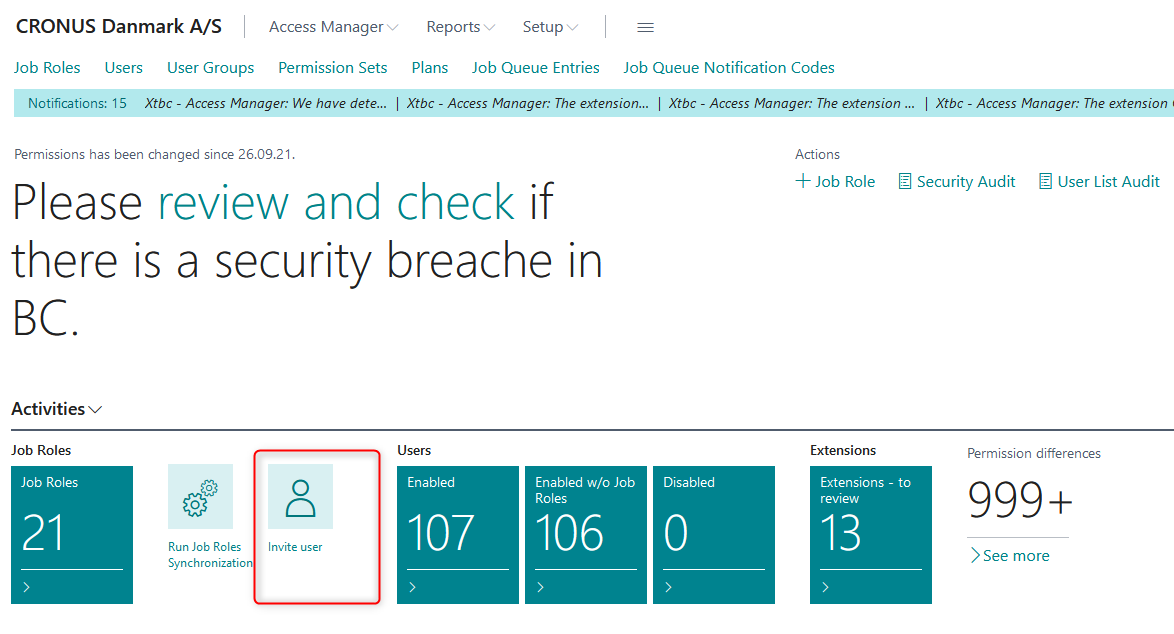This screenshot has width=1174, height=634.
Task: Click the Run Job Roles Synchronization gear icon
Action: point(202,497)
